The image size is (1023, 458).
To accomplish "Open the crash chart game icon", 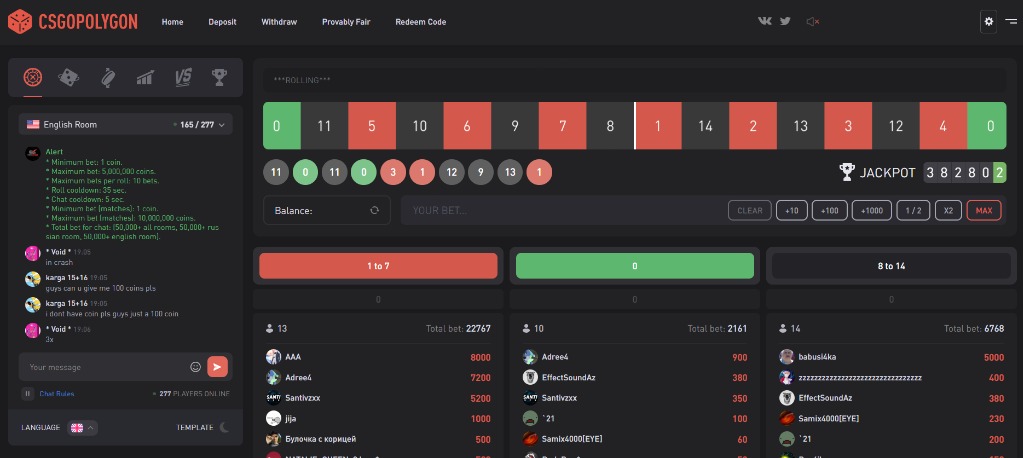I will click(x=145, y=78).
